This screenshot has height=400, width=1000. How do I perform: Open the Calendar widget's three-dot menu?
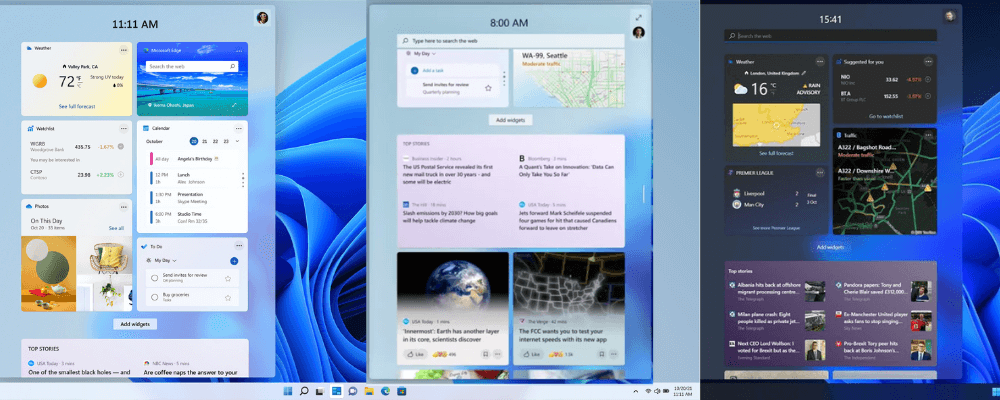(x=240, y=128)
